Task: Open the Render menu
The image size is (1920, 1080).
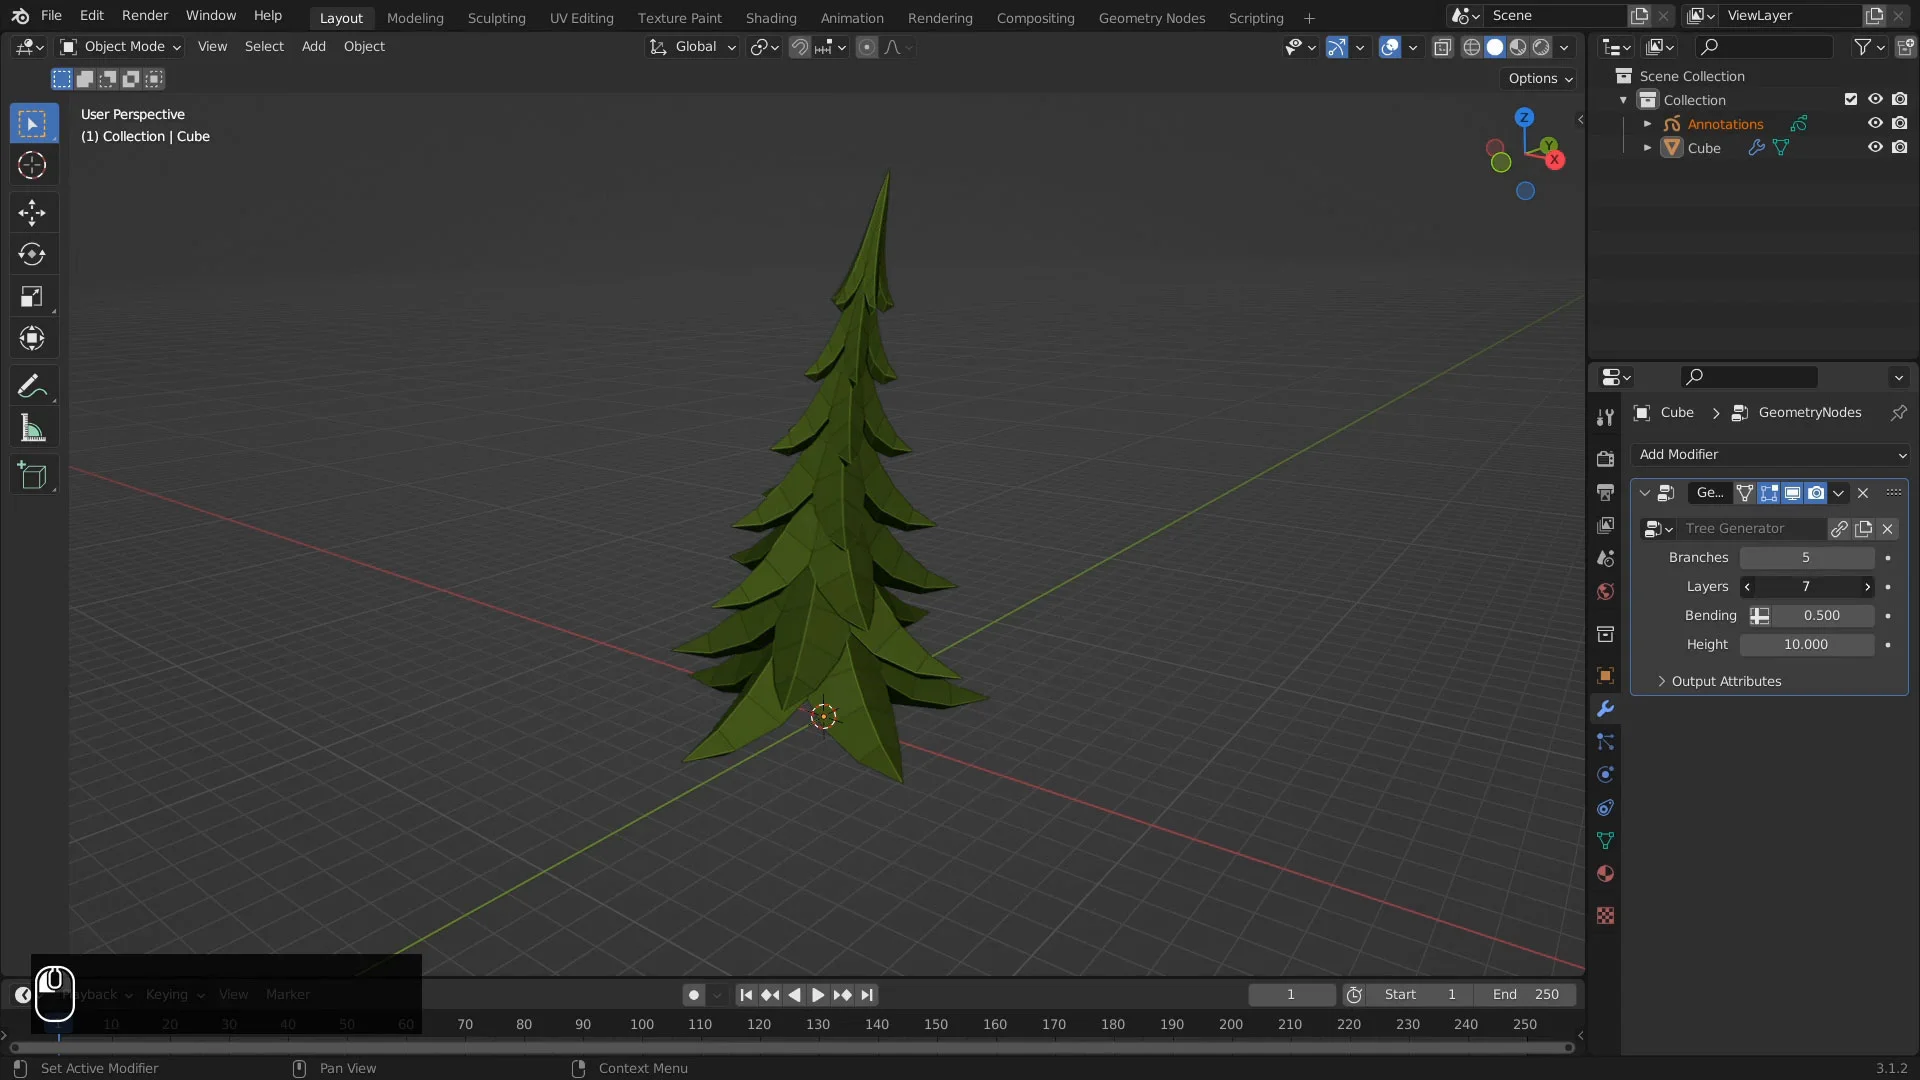Action: (x=144, y=16)
